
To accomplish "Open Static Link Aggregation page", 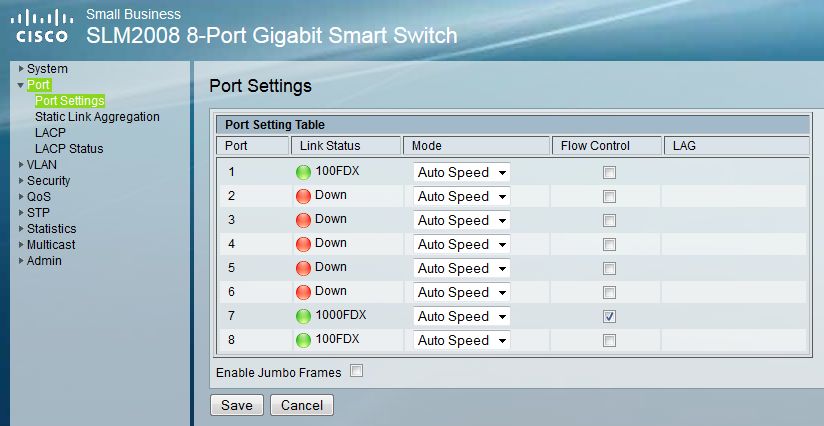I will tap(97, 117).
